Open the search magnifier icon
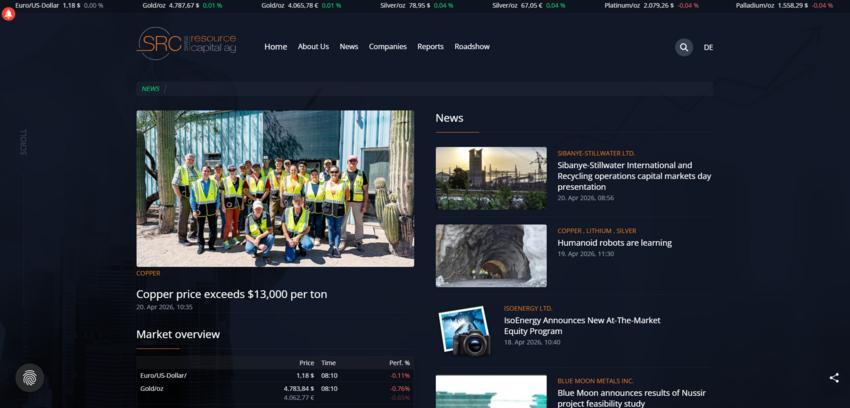The image size is (850, 408). pos(684,47)
